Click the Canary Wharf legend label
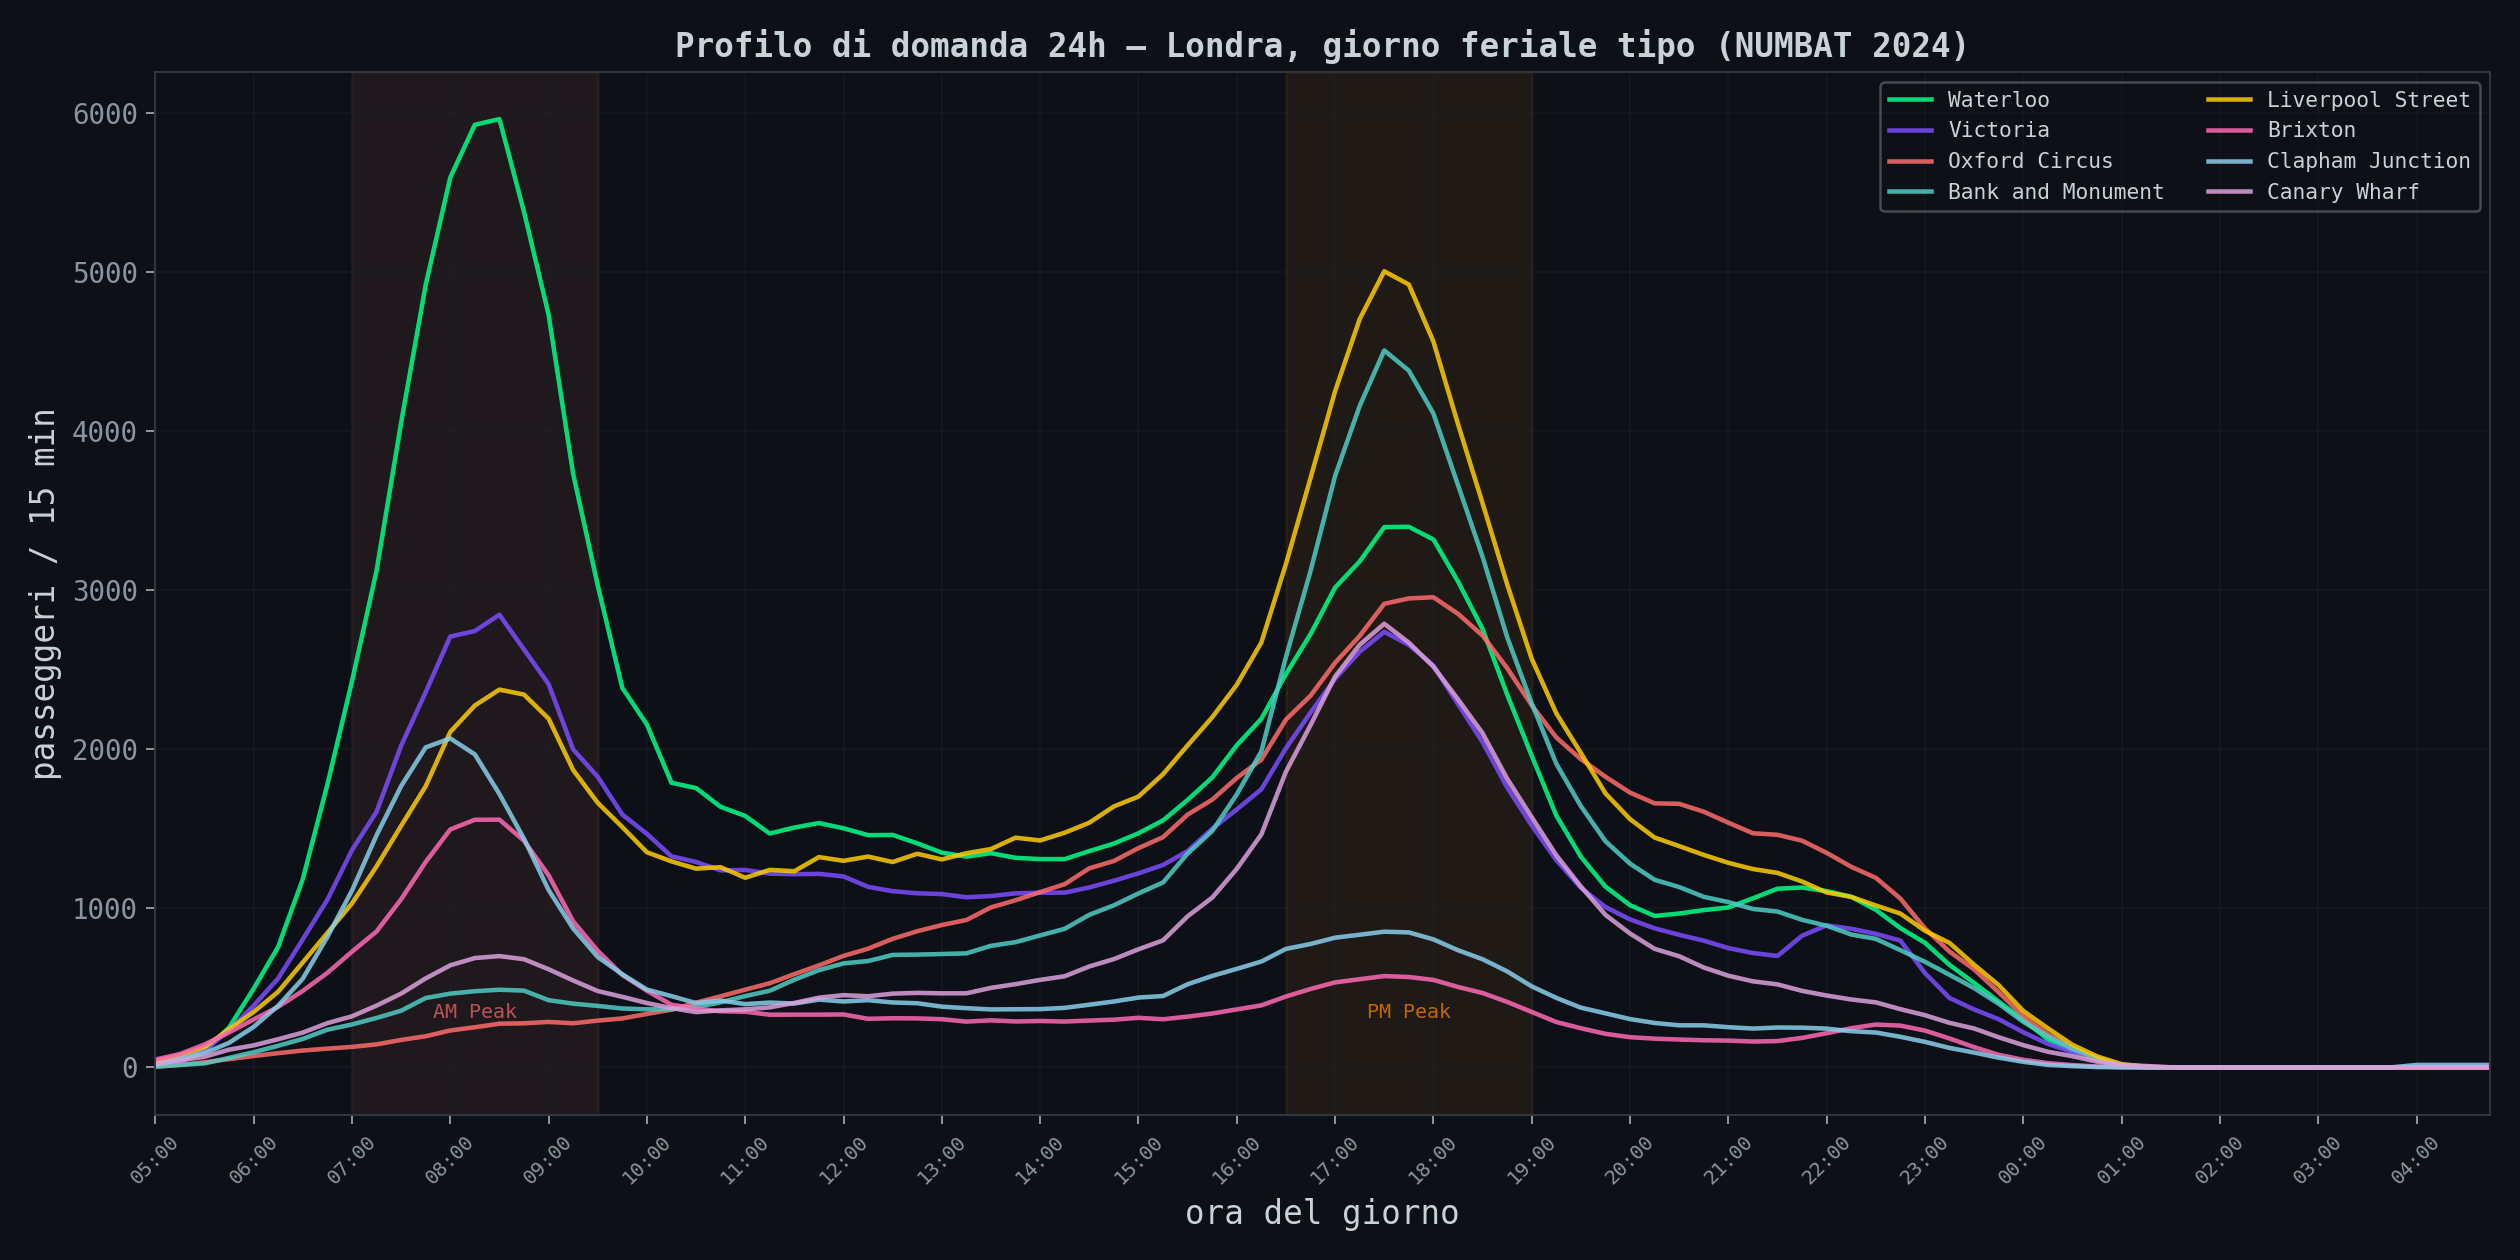The height and width of the screenshot is (1260, 2520). tap(2342, 192)
